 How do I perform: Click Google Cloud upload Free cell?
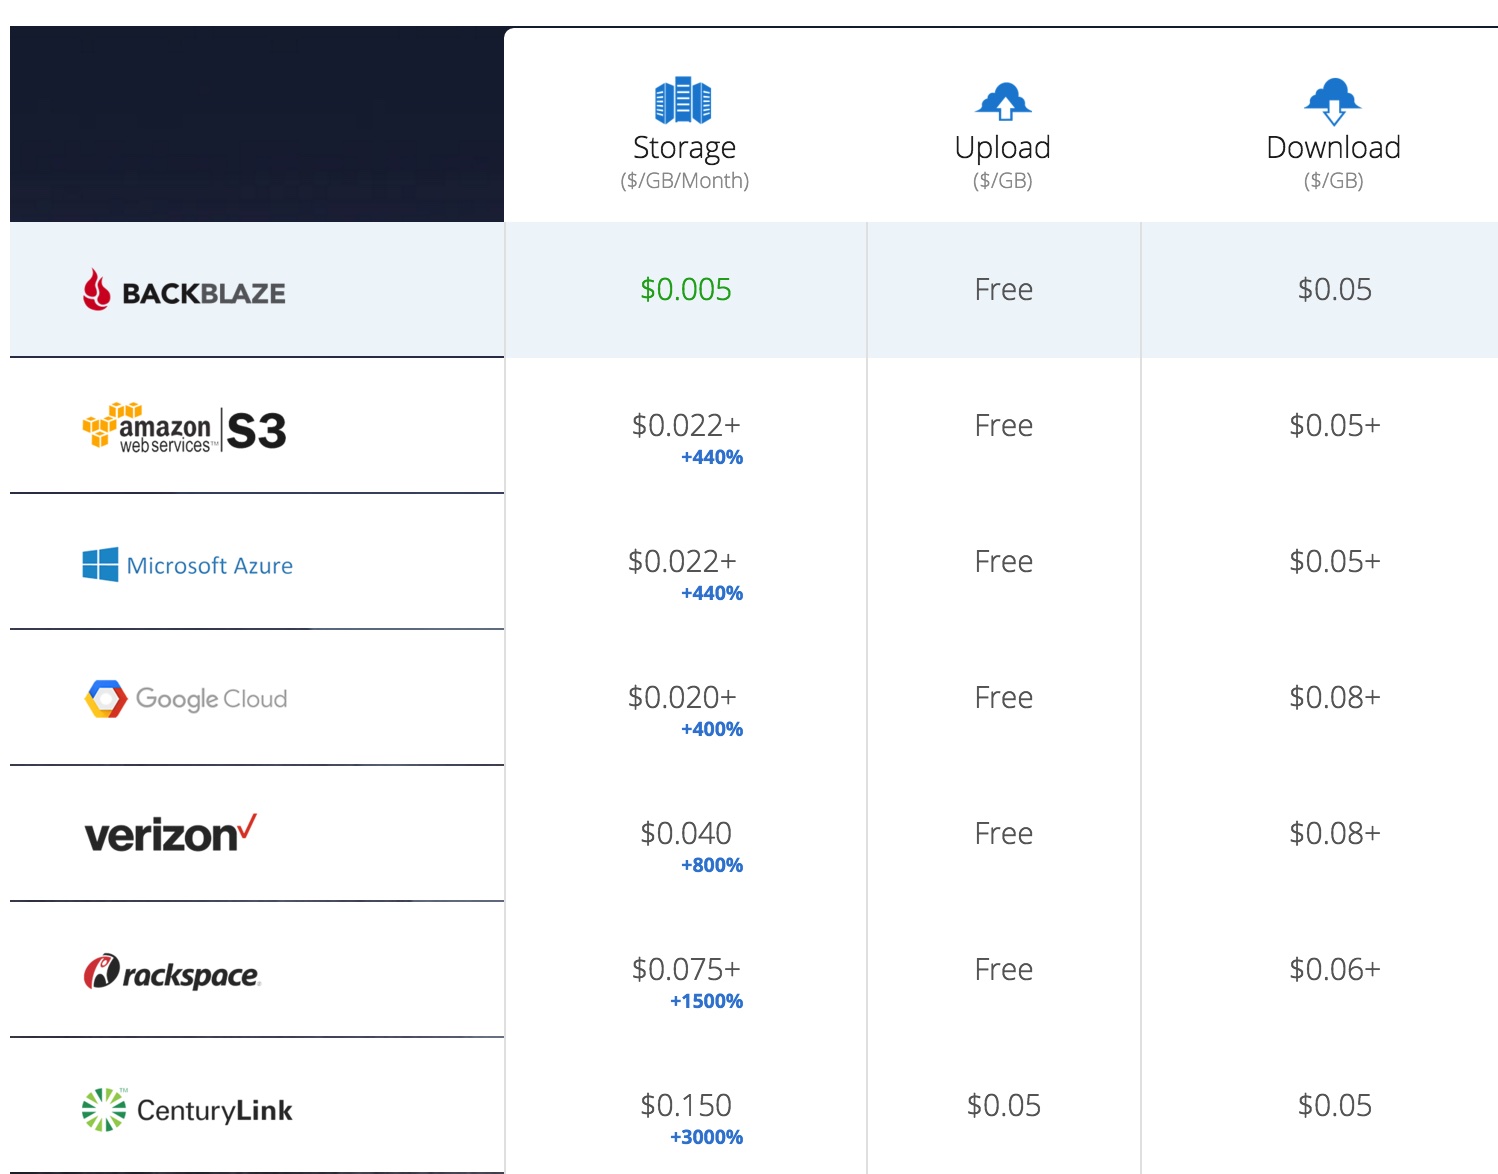pos(1003,698)
